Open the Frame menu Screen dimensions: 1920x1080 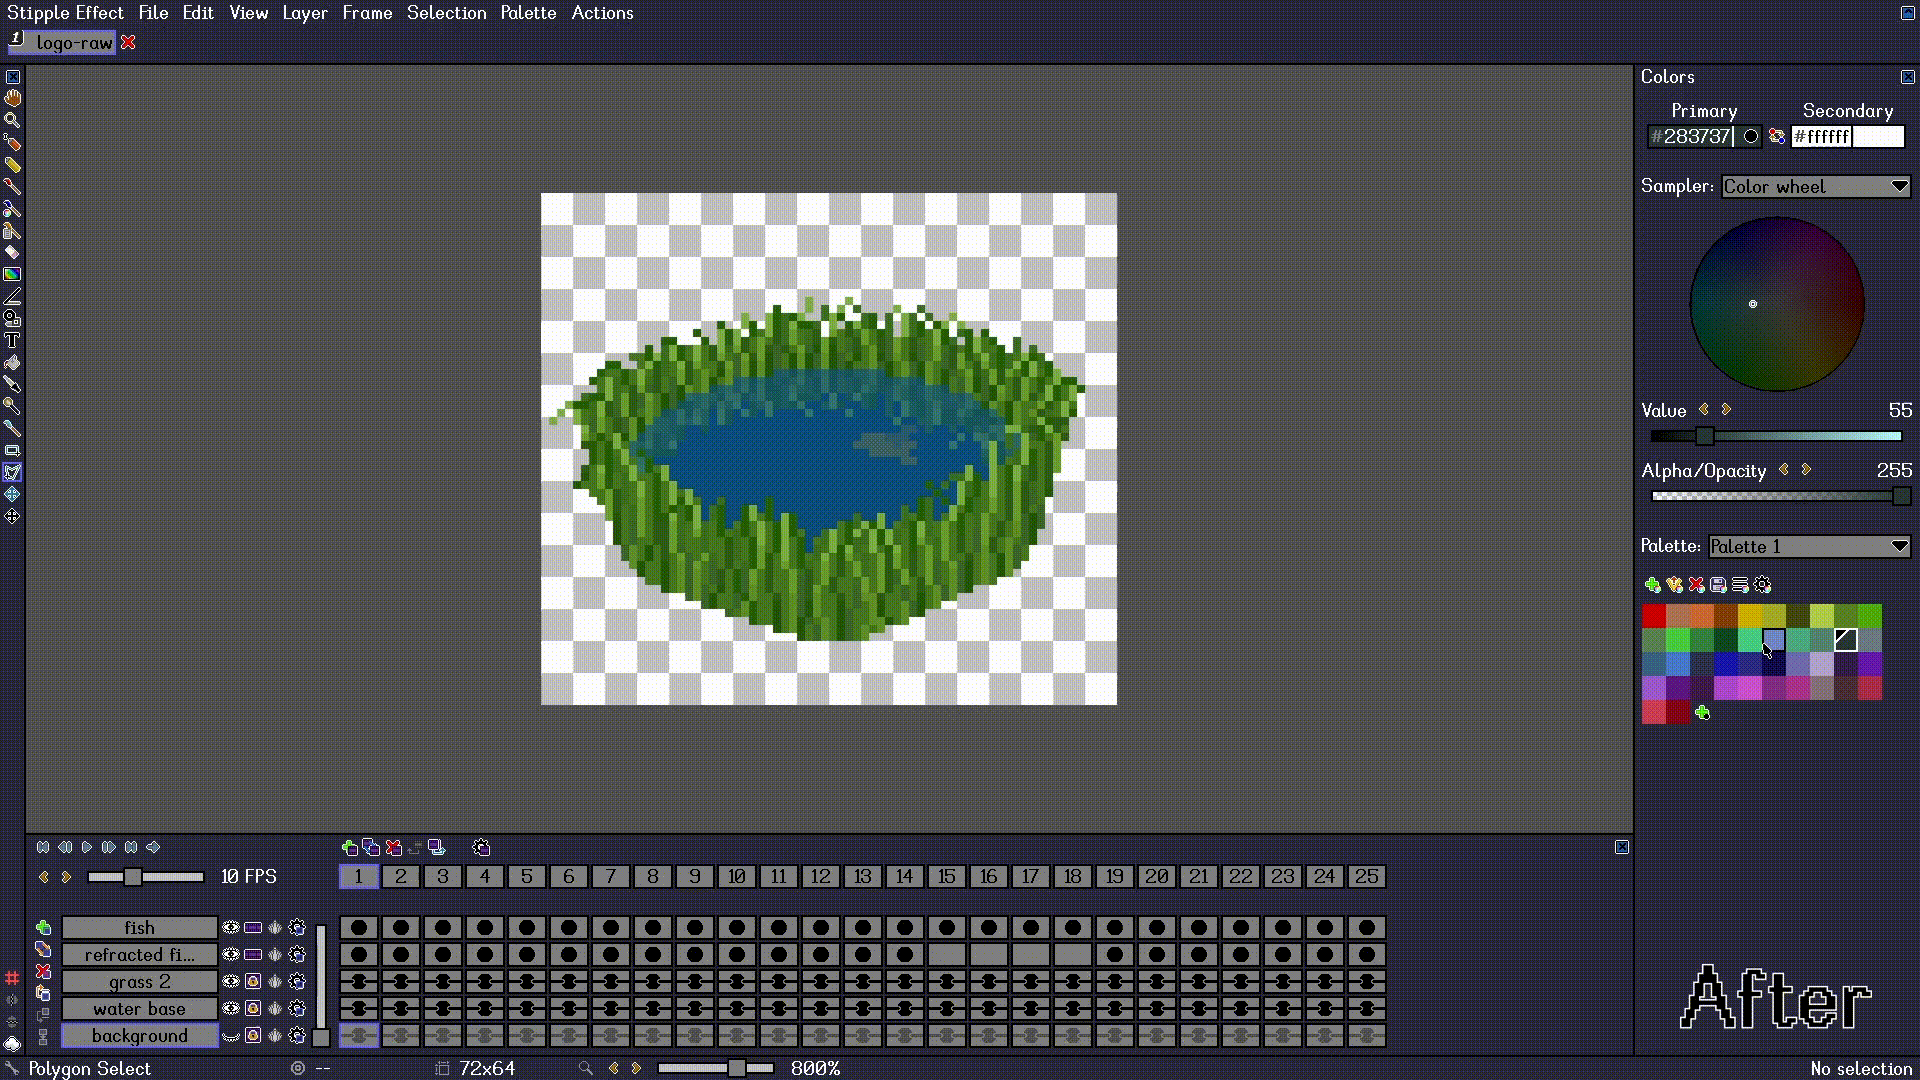365,12
